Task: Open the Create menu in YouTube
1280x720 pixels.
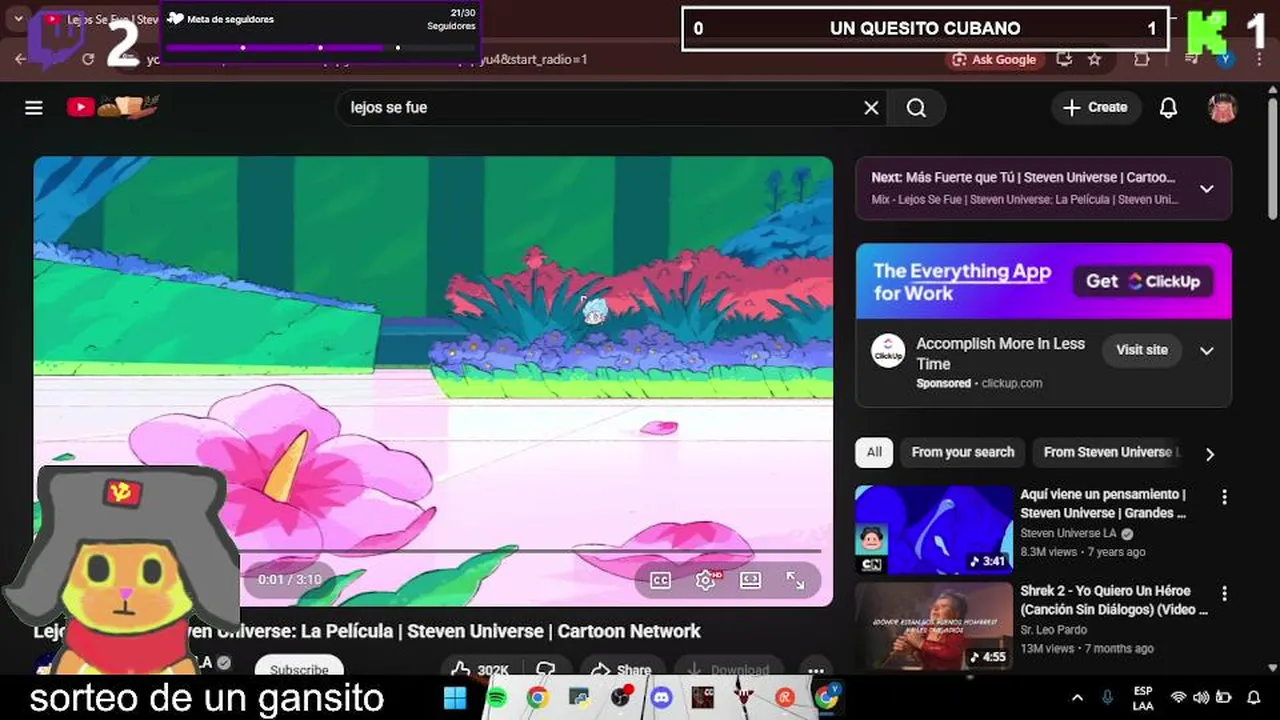Action: point(1096,108)
